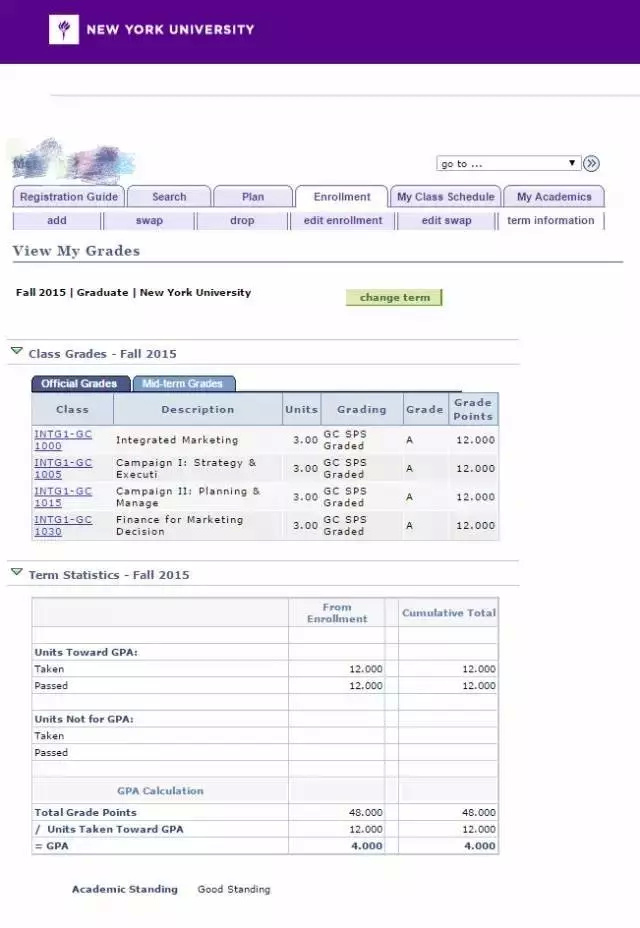Open the edit enrollment sub-tab
Screen dimensions: 640x928
(343, 220)
